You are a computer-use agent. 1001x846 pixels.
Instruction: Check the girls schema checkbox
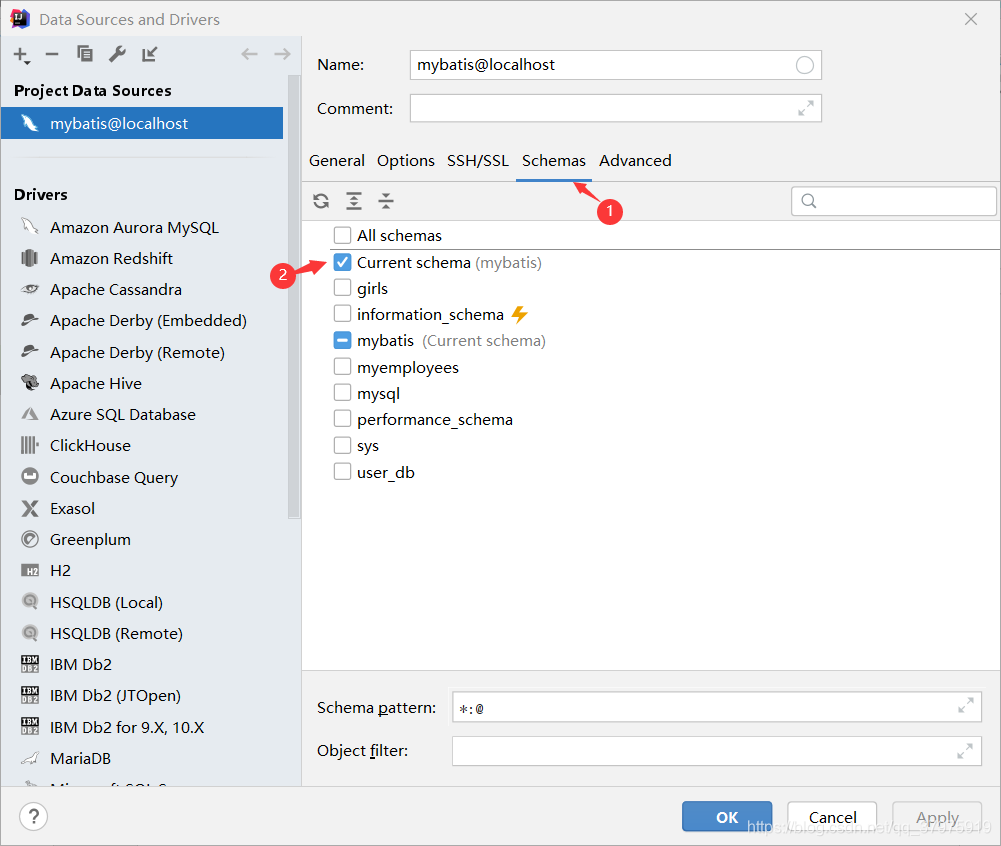coord(342,288)
